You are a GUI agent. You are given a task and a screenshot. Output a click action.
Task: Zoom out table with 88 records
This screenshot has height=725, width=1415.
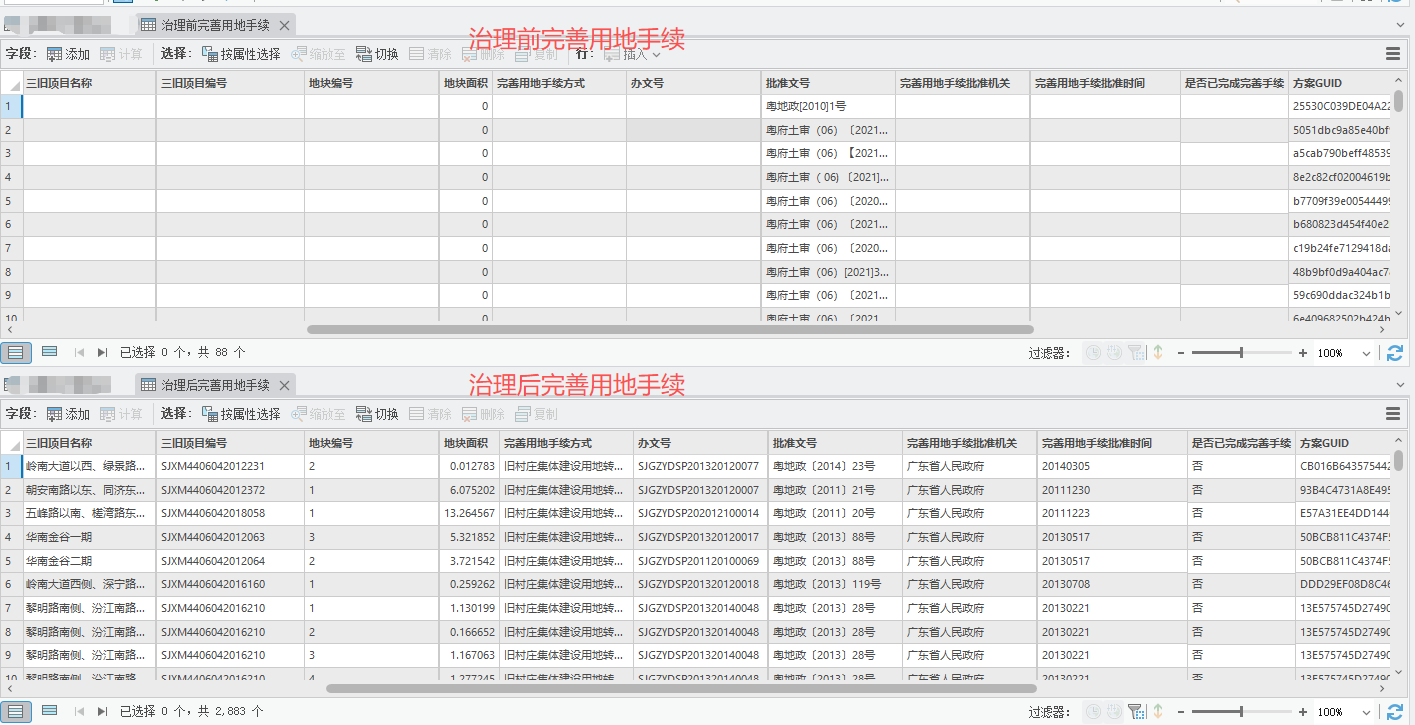click(1181, 353)
